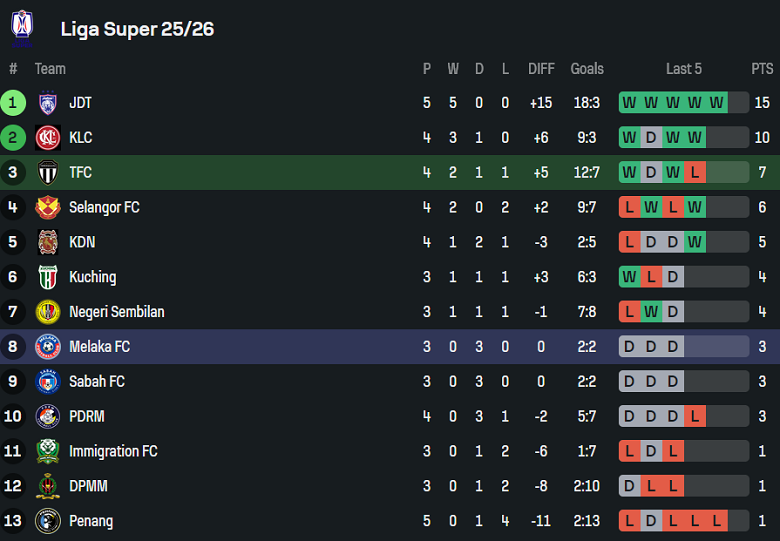Click the PTS column header

point(762,69)
